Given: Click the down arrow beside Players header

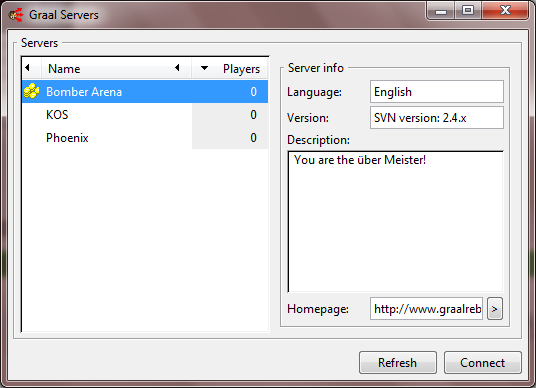Looking at the screenshot, I should (204, 68).
